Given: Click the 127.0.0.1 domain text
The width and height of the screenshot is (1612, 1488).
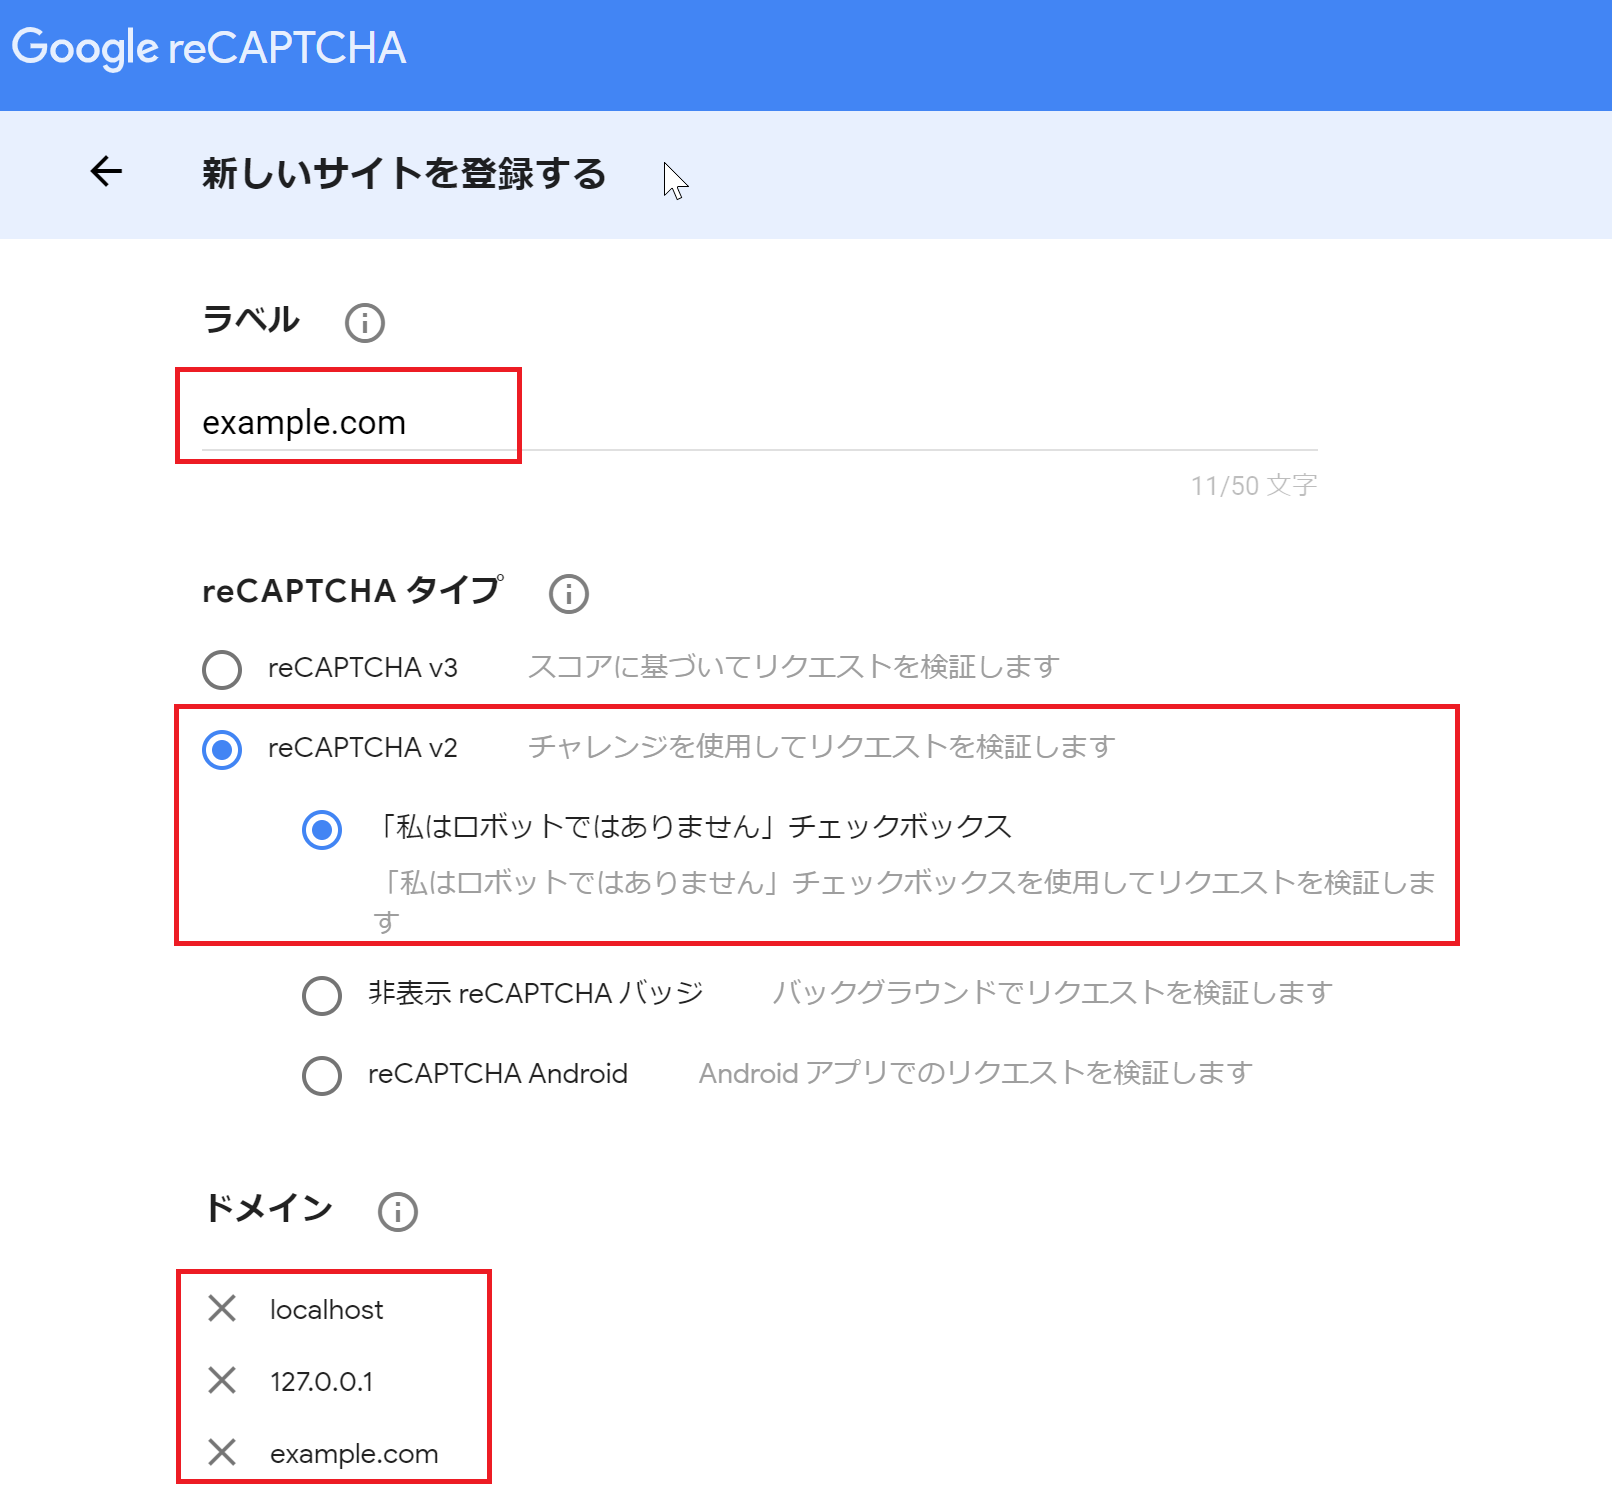Looking at the screenshot, I should pos(321,1382).
